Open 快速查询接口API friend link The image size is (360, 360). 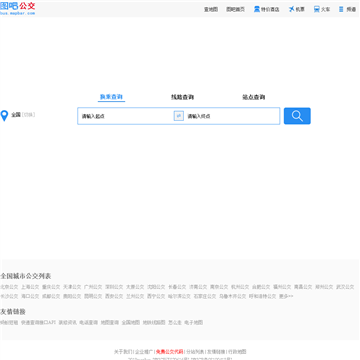point(38,322)
